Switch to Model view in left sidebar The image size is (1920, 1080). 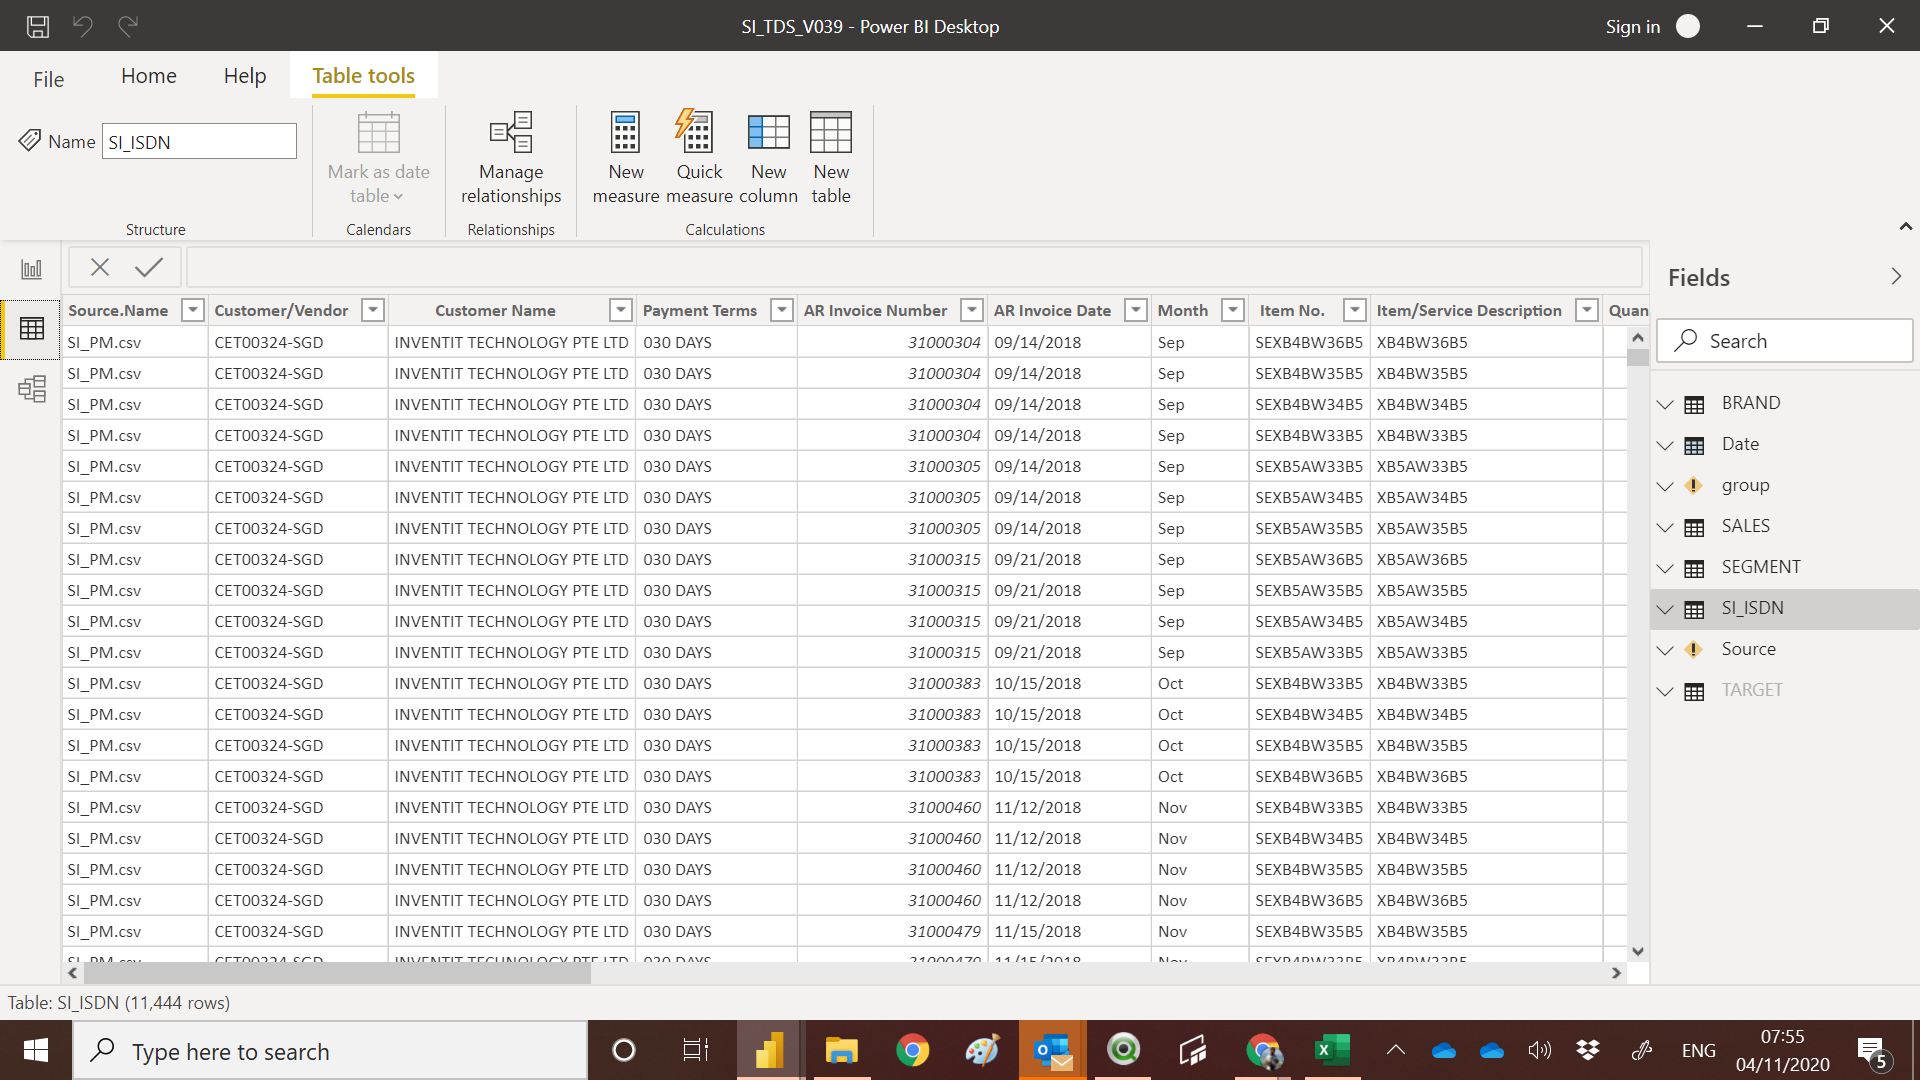pyautogui.click(x=32, y=388)
